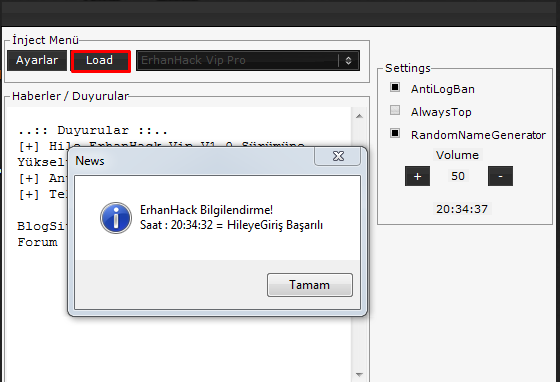Image resolution: width=560 pixels, height=382 pixels.
Task: Decrease volume with the minus button
Action: [x=500, y=176]
